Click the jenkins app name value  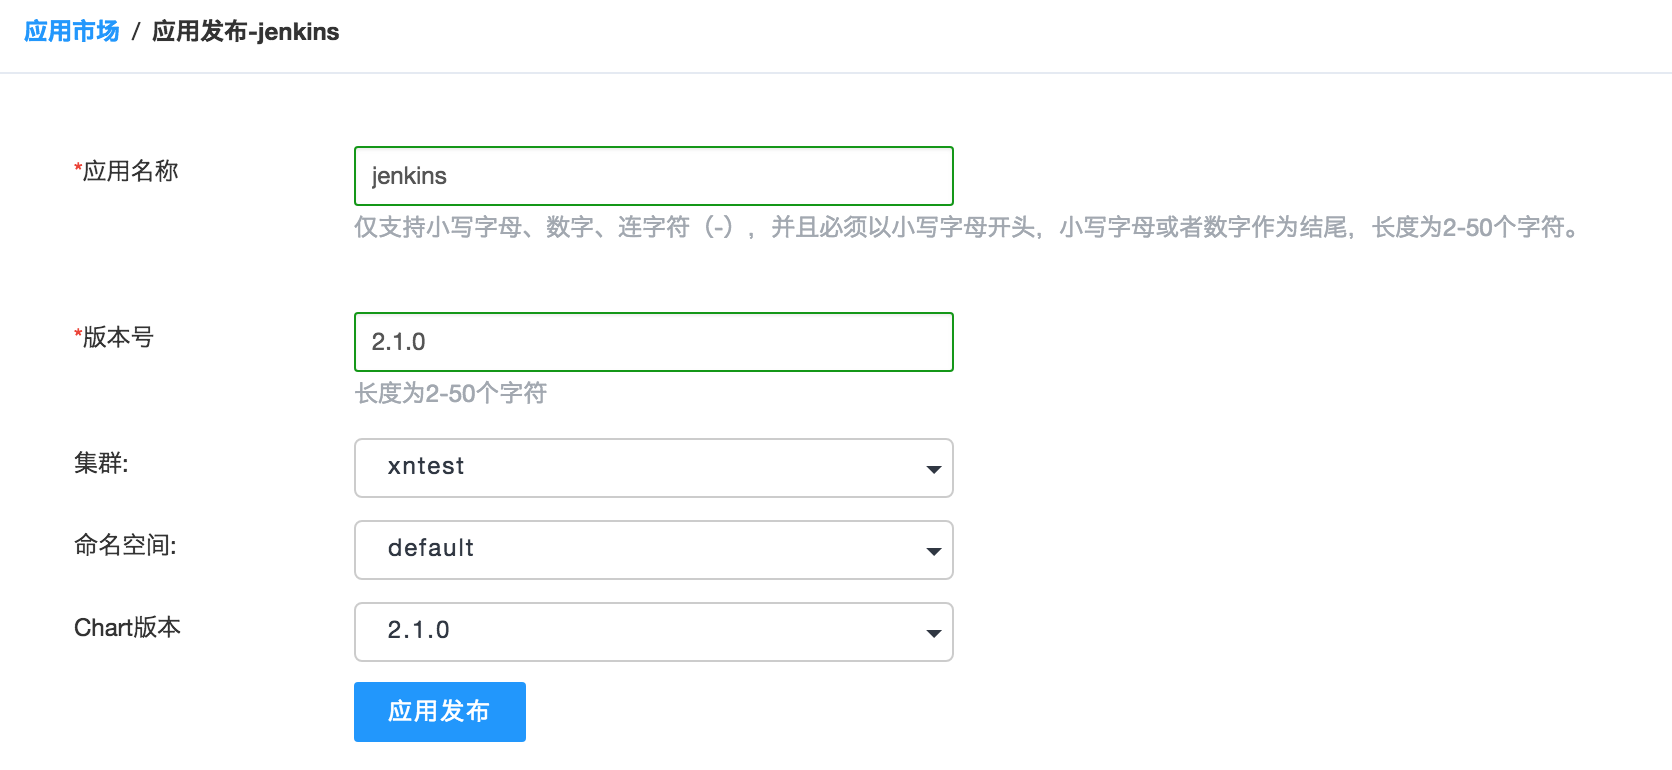click(x=409, y=176)
